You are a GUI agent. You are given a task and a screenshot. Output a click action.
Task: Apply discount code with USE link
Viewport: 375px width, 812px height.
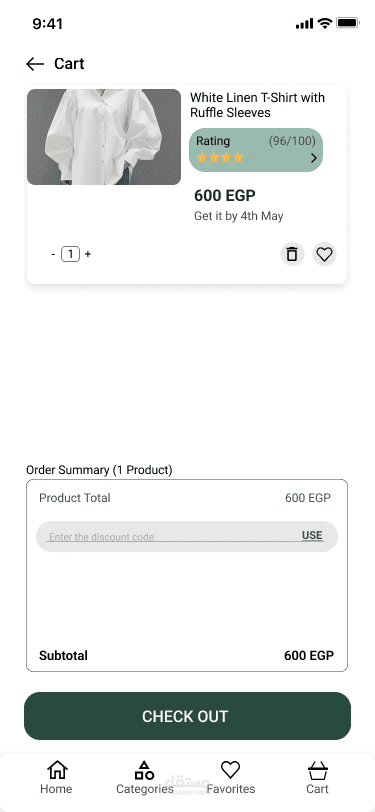tap(312, 535)
